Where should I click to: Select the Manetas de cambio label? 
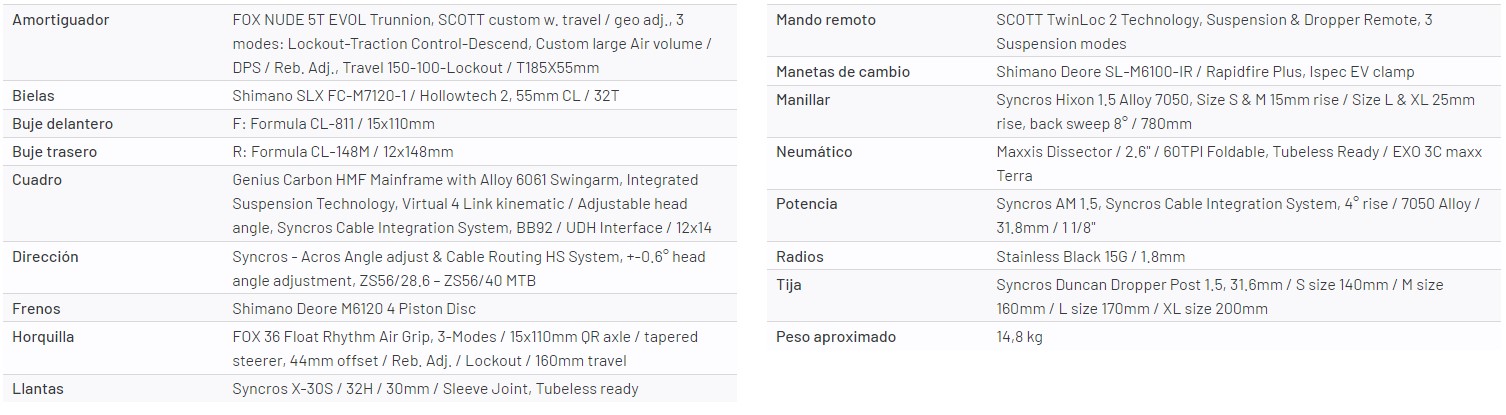843,72
